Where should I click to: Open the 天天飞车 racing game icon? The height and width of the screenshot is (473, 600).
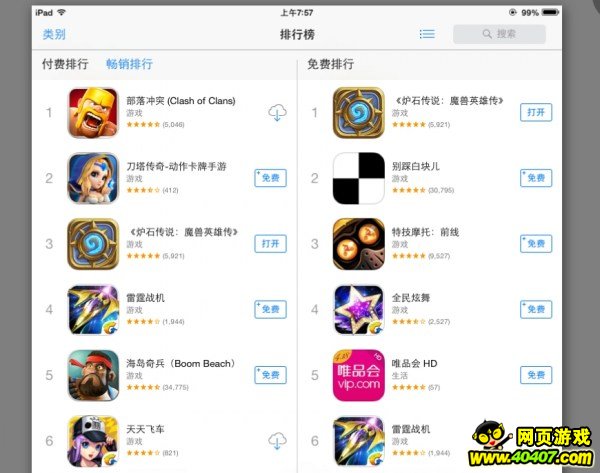[x=93, y=441]
